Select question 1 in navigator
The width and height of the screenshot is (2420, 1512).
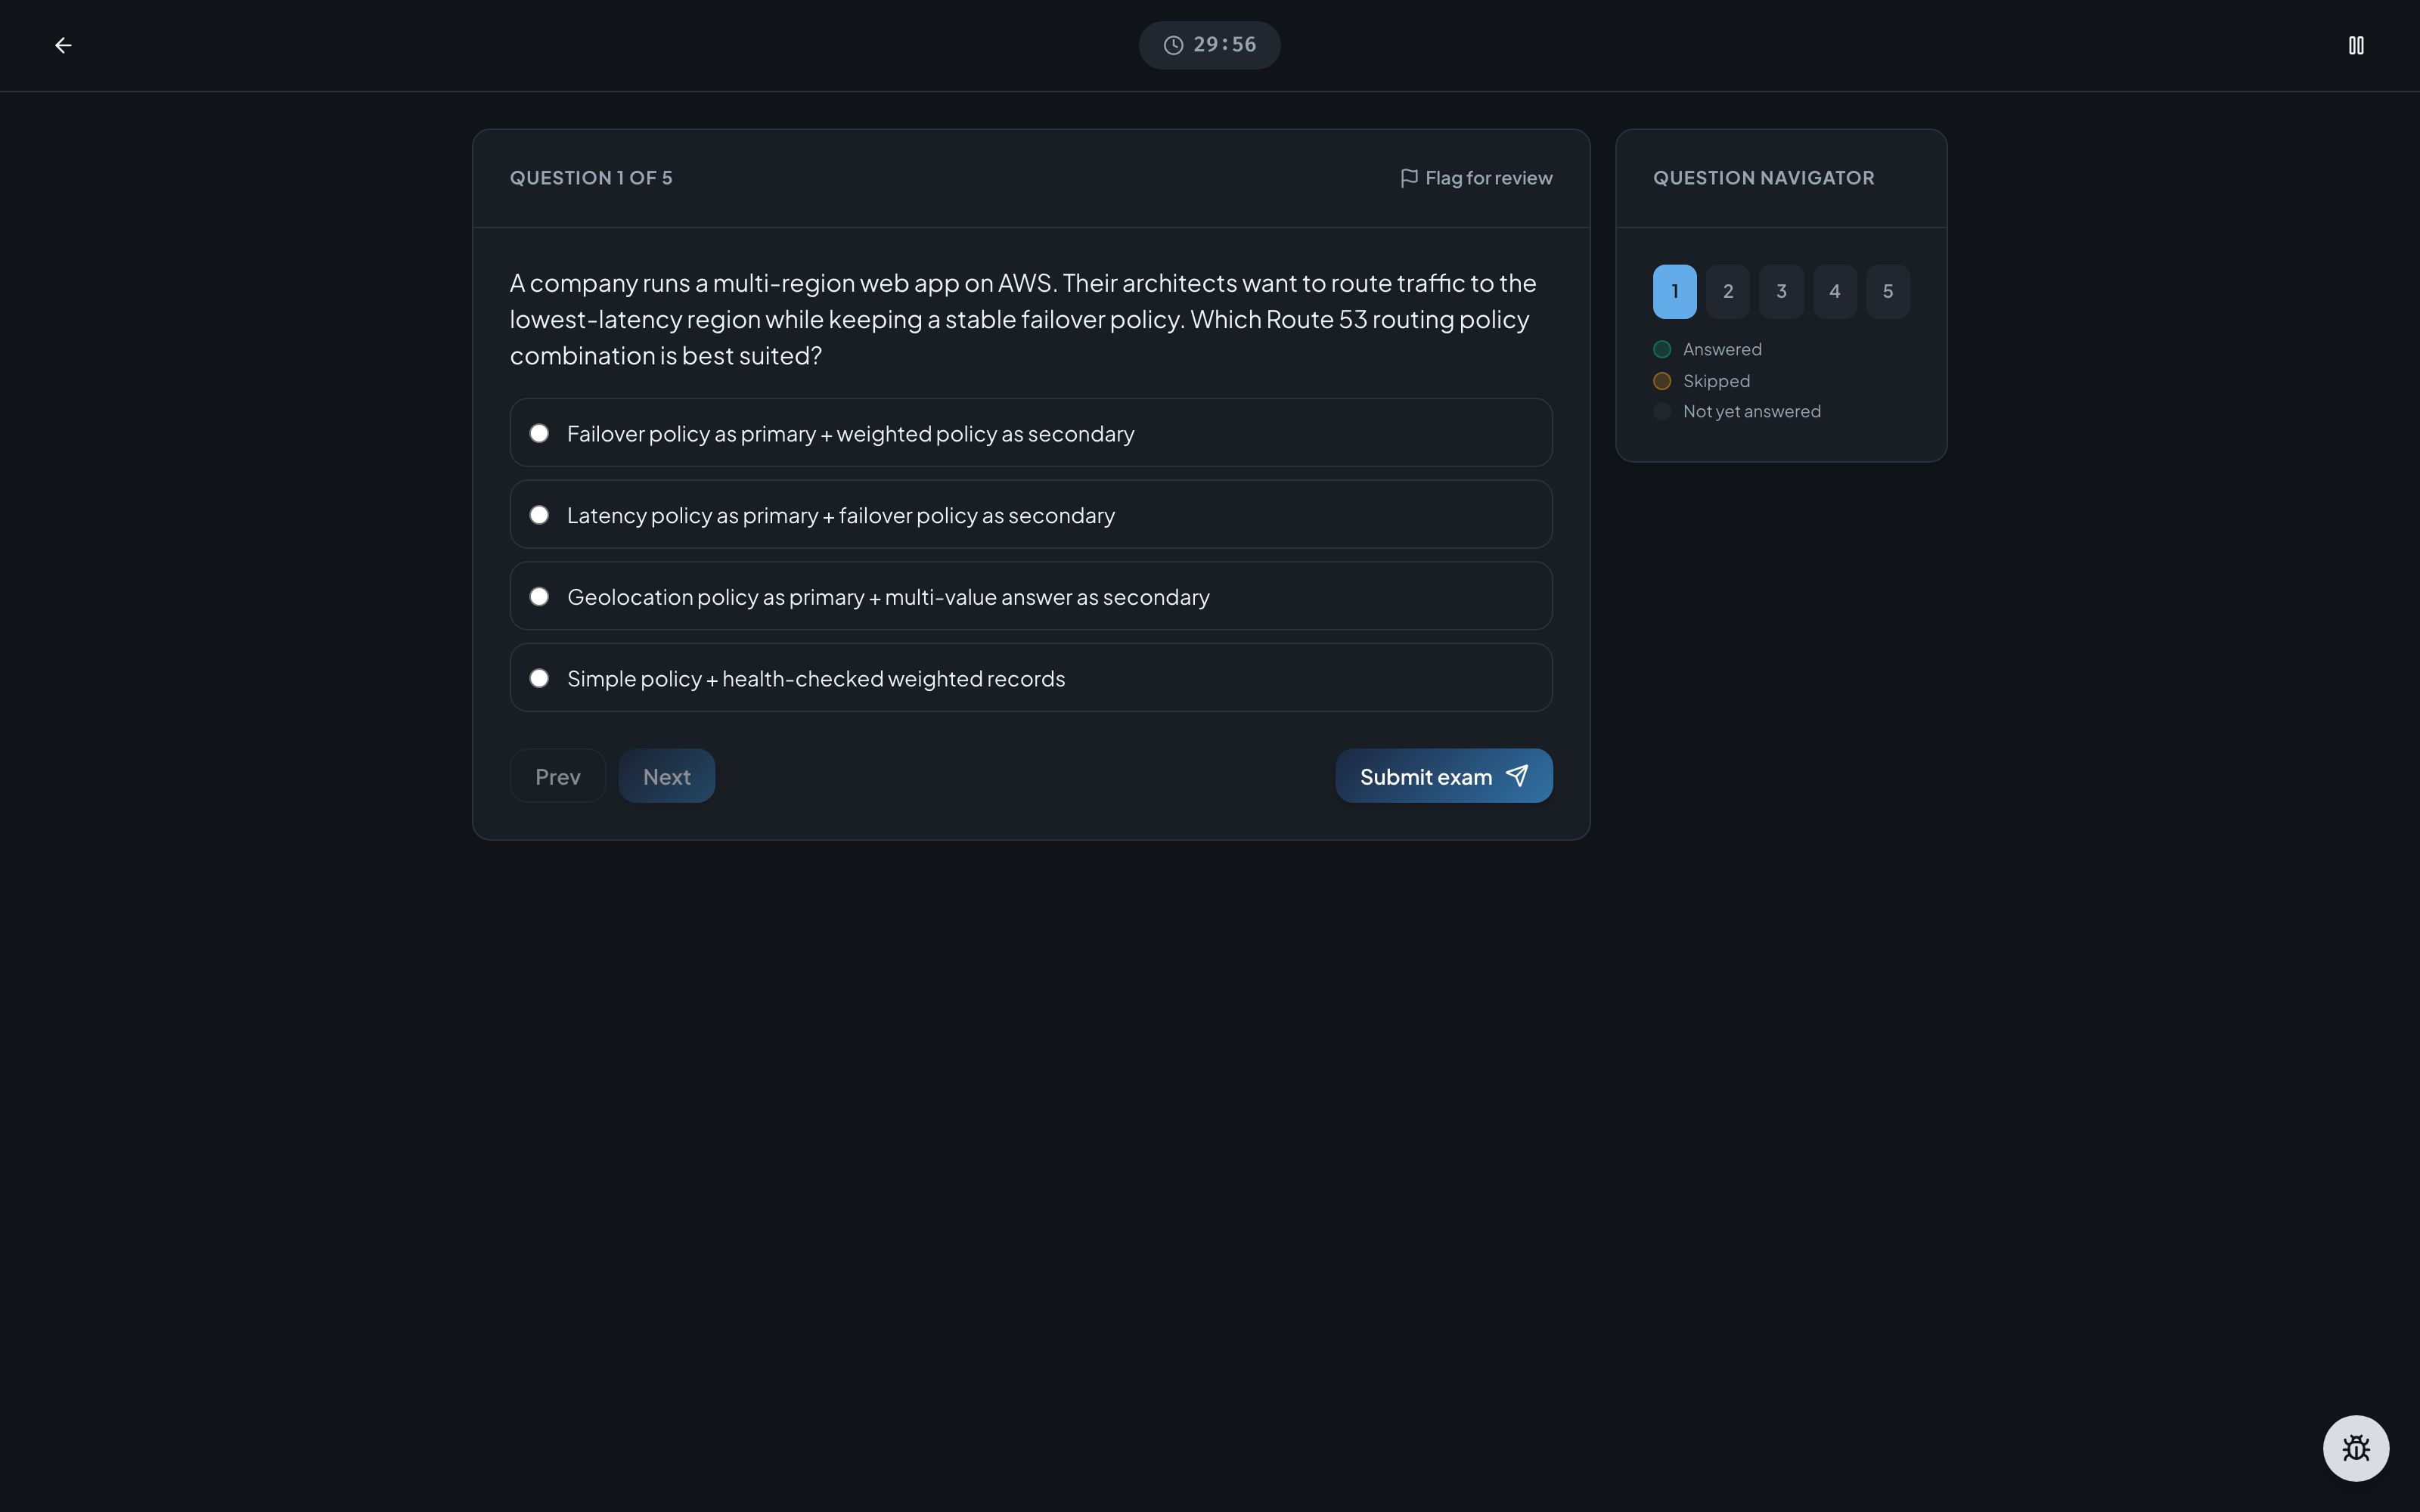pos(1675,292)
